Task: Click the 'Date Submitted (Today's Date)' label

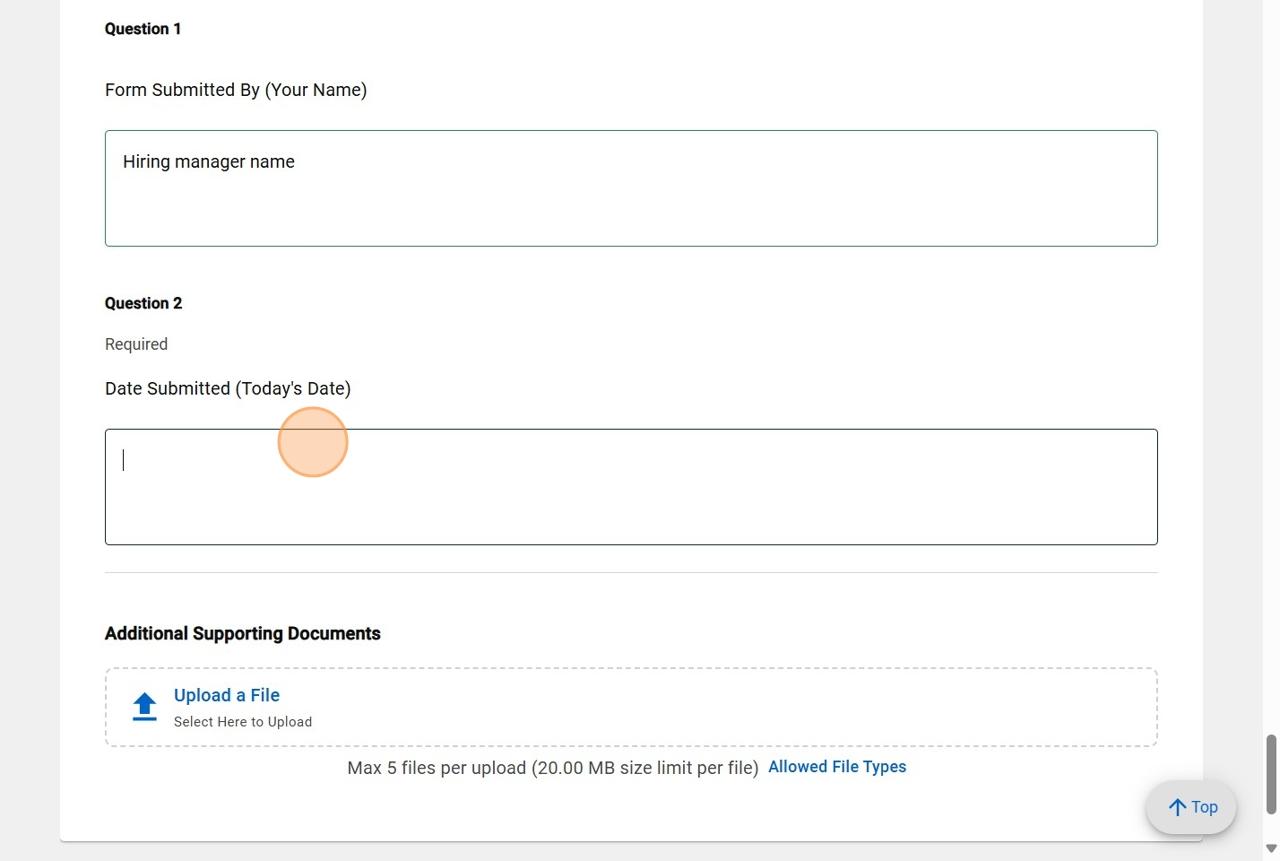Action: pyautogui.click(x=228, y=388)
